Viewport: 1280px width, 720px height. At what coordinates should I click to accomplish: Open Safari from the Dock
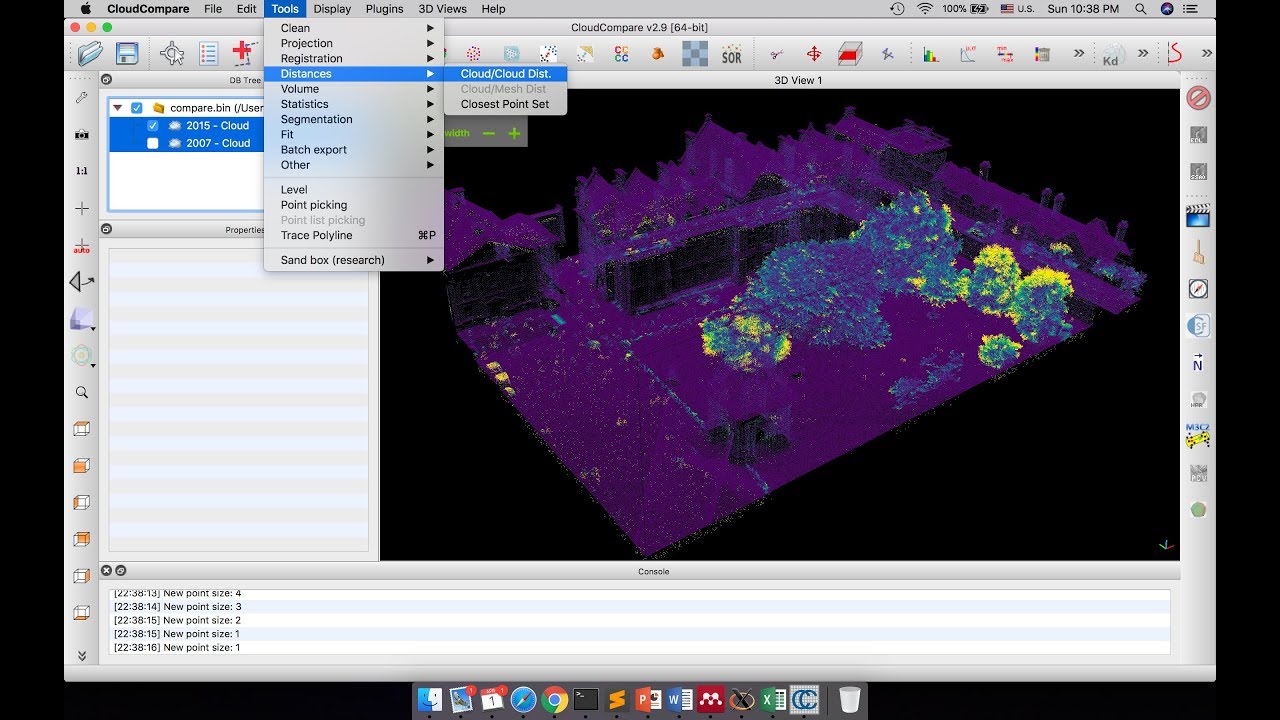pos(523,700)
